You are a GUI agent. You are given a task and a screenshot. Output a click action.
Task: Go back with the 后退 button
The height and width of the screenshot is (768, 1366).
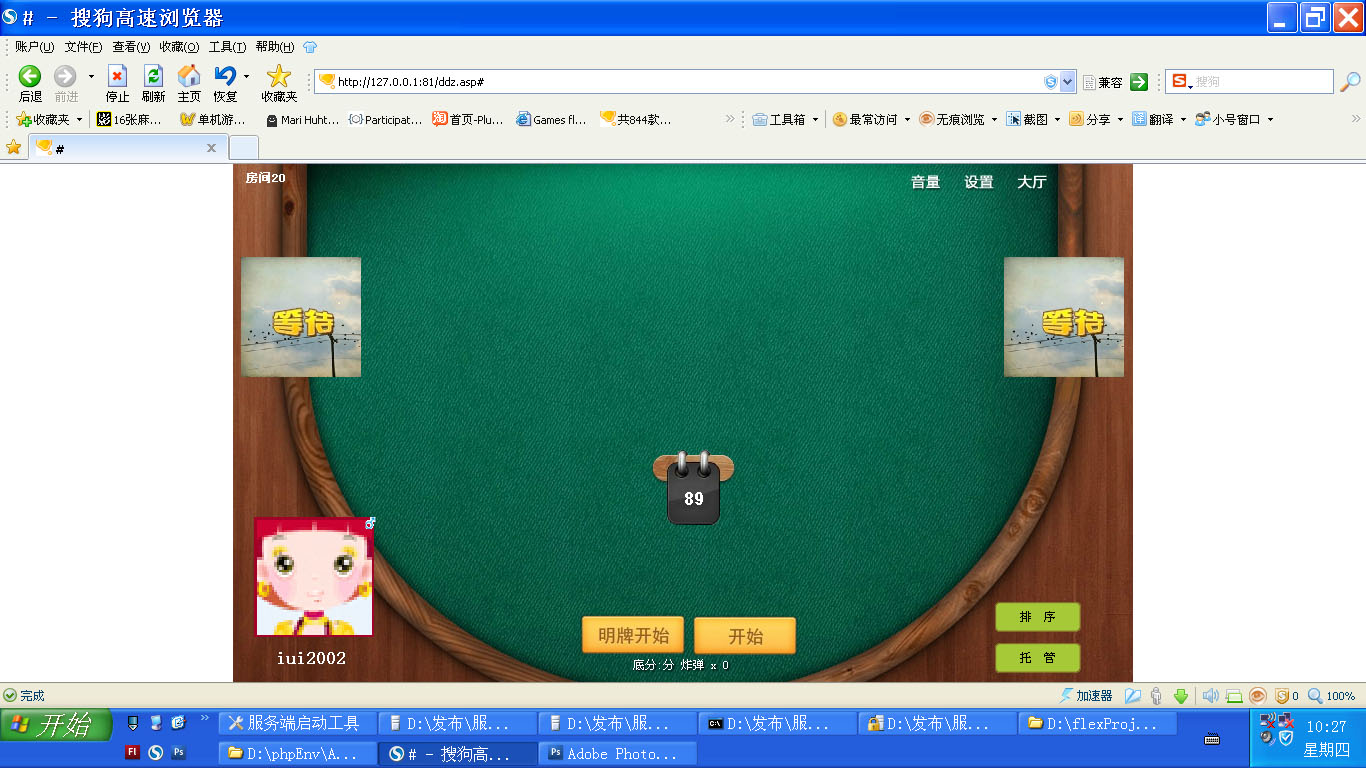30,82
